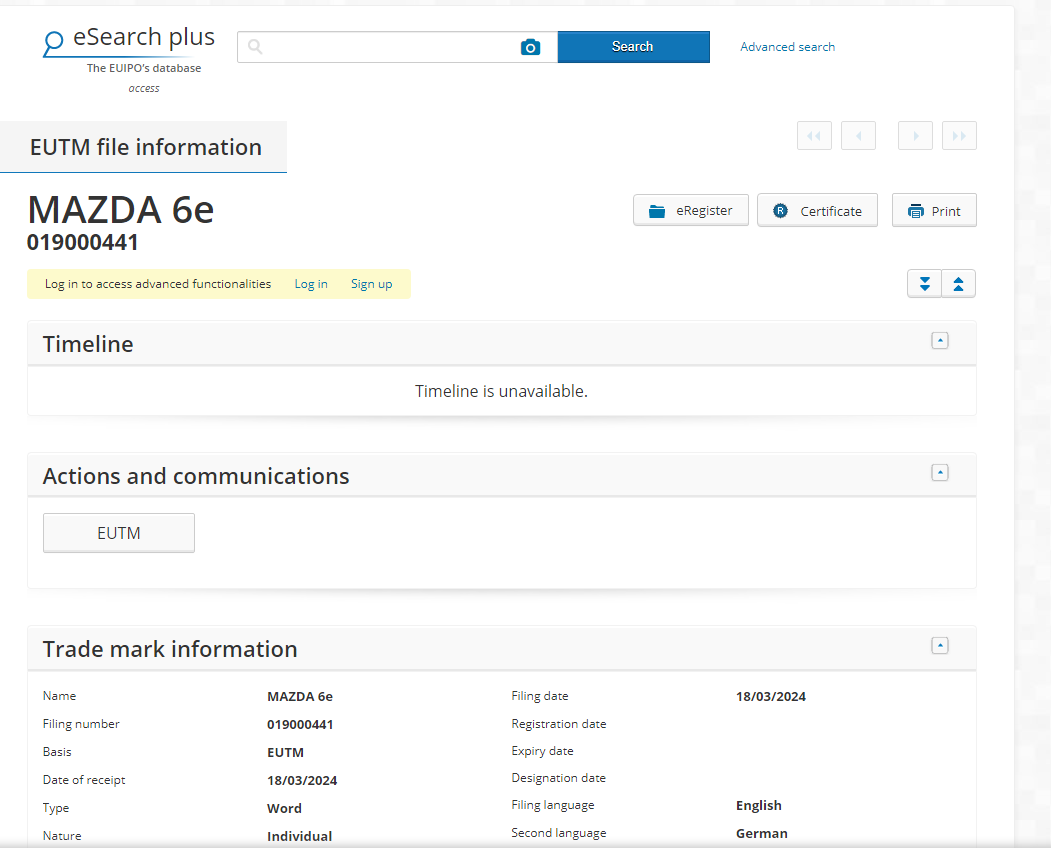This screenshot has width=1051, height=848.
Task: Go to next result arrow
Action: point(915,135)
